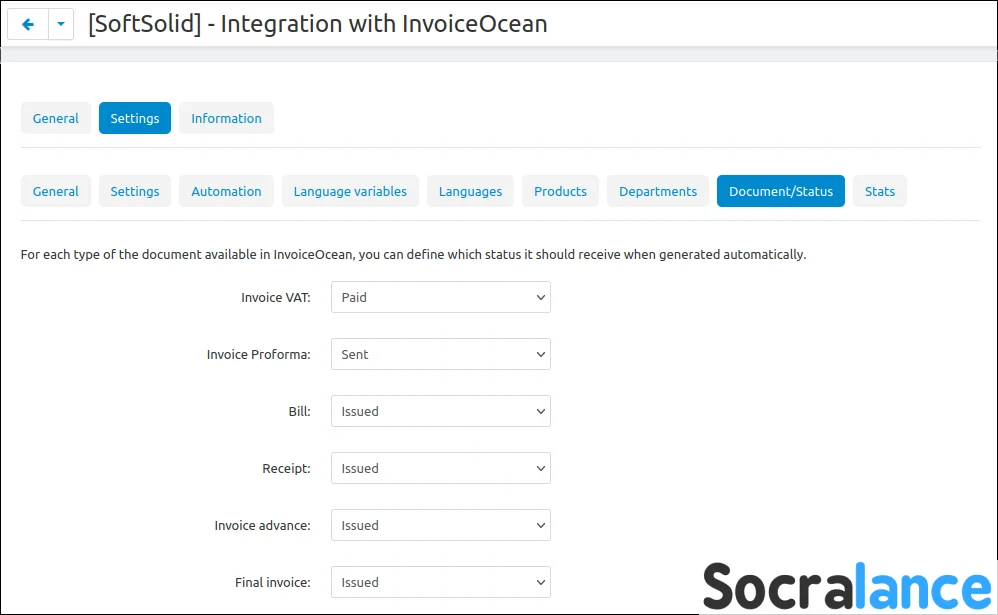Click the blue back arrow icon

(28, 24)
